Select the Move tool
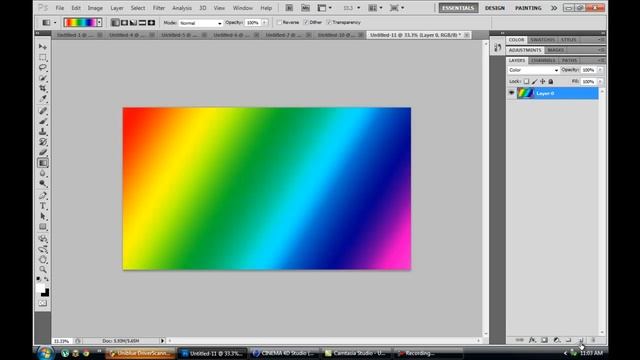 (x=43, y=47)
